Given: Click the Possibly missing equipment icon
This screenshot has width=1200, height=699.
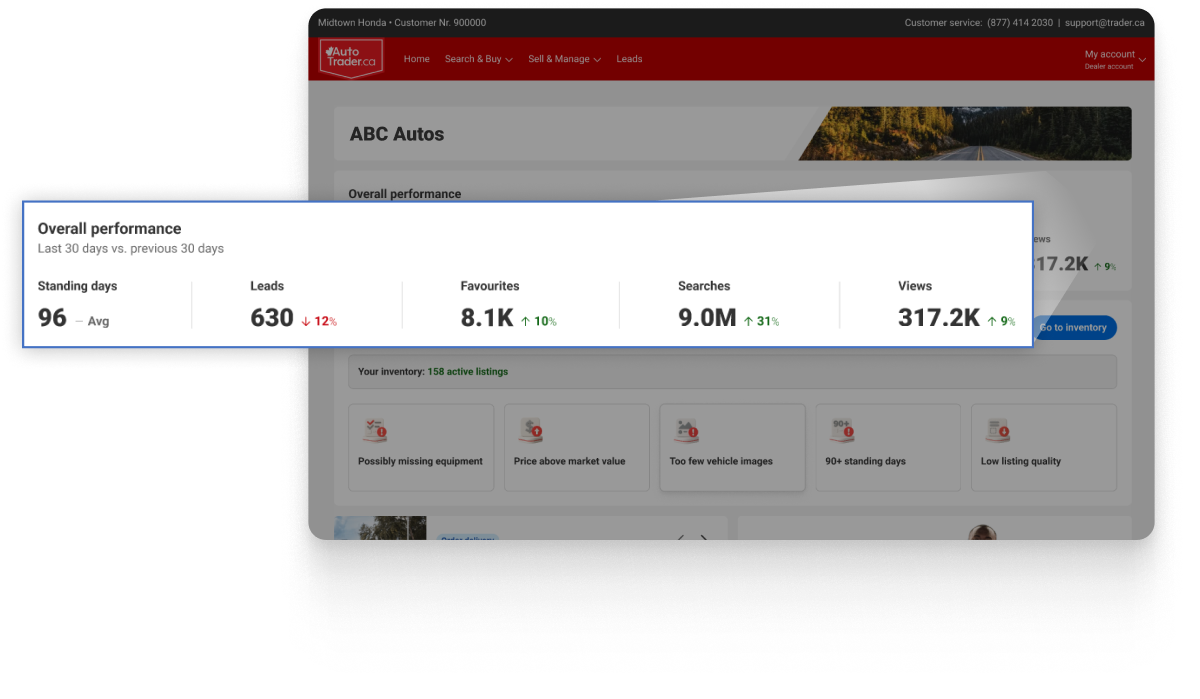Looking at the screenshot, I should point(374,431).
